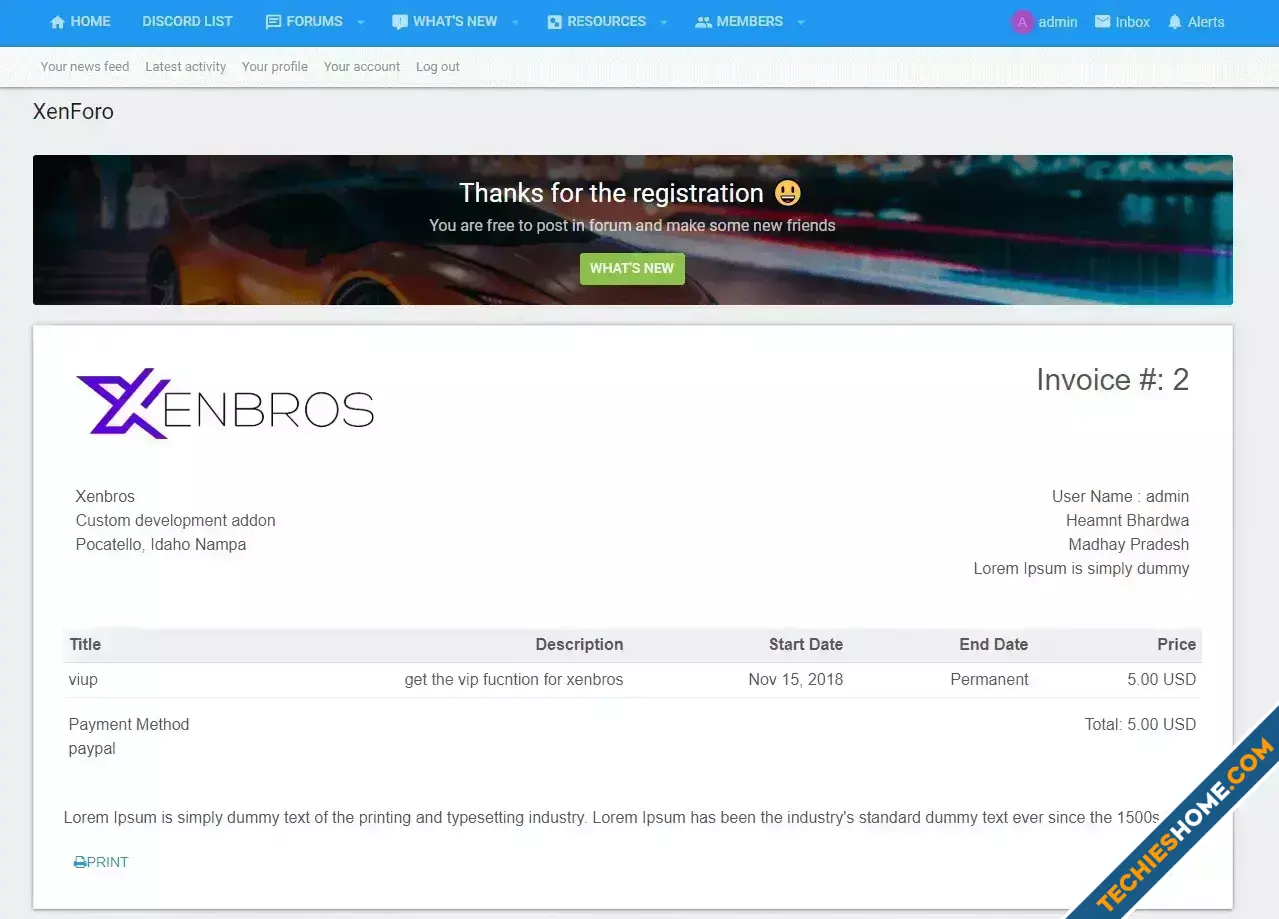Click the Resources icon in navbar
The width and height of the screenshot is (1279, 919).
point(554,22)
